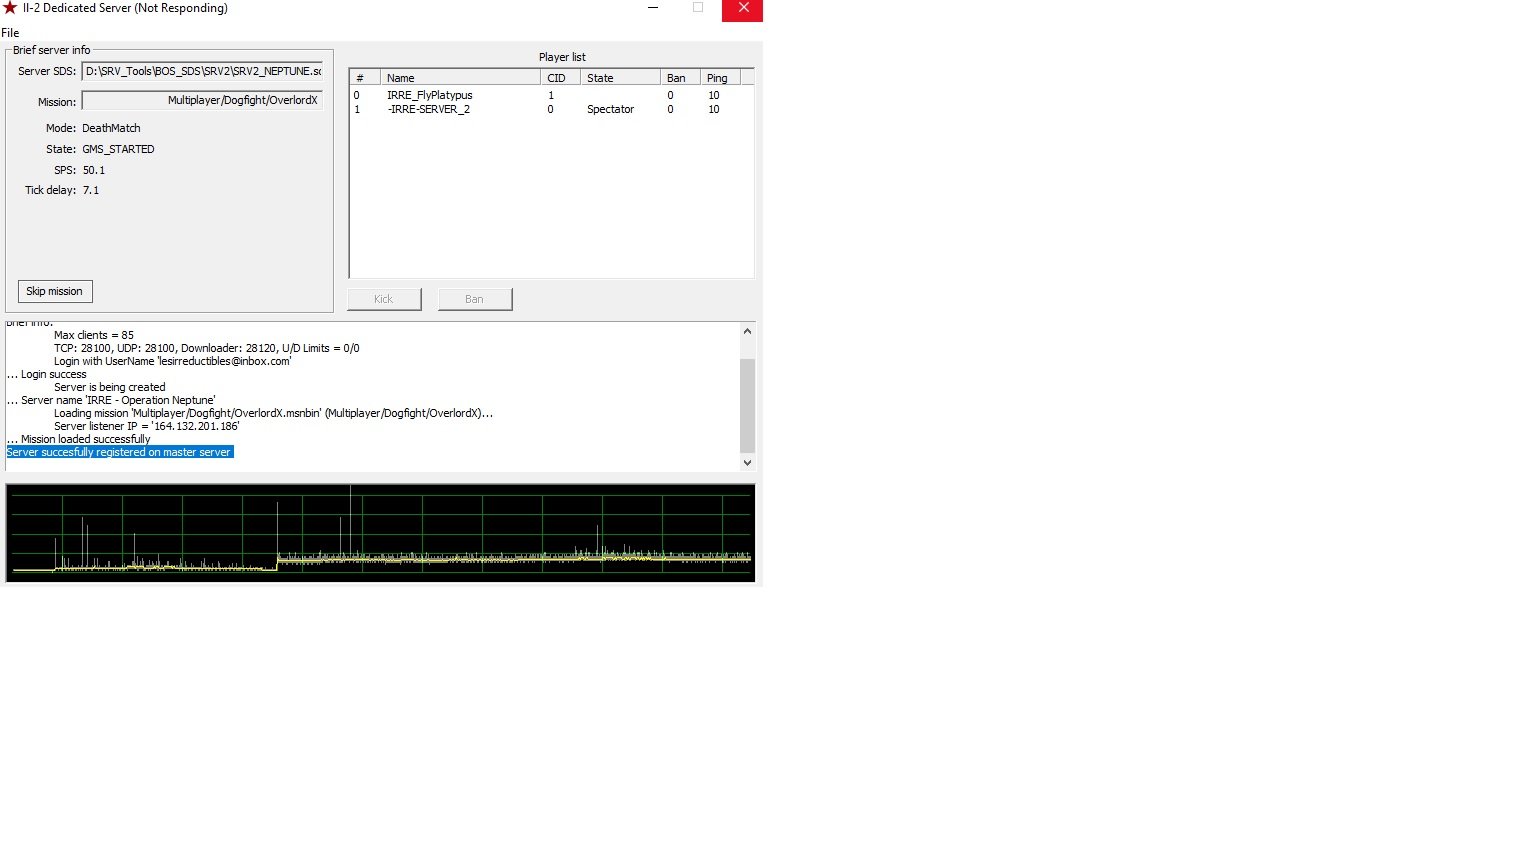This screenshot has width=1536, height=864.
Task: Click the log scrollbar thumb
Action: [747, 405]
